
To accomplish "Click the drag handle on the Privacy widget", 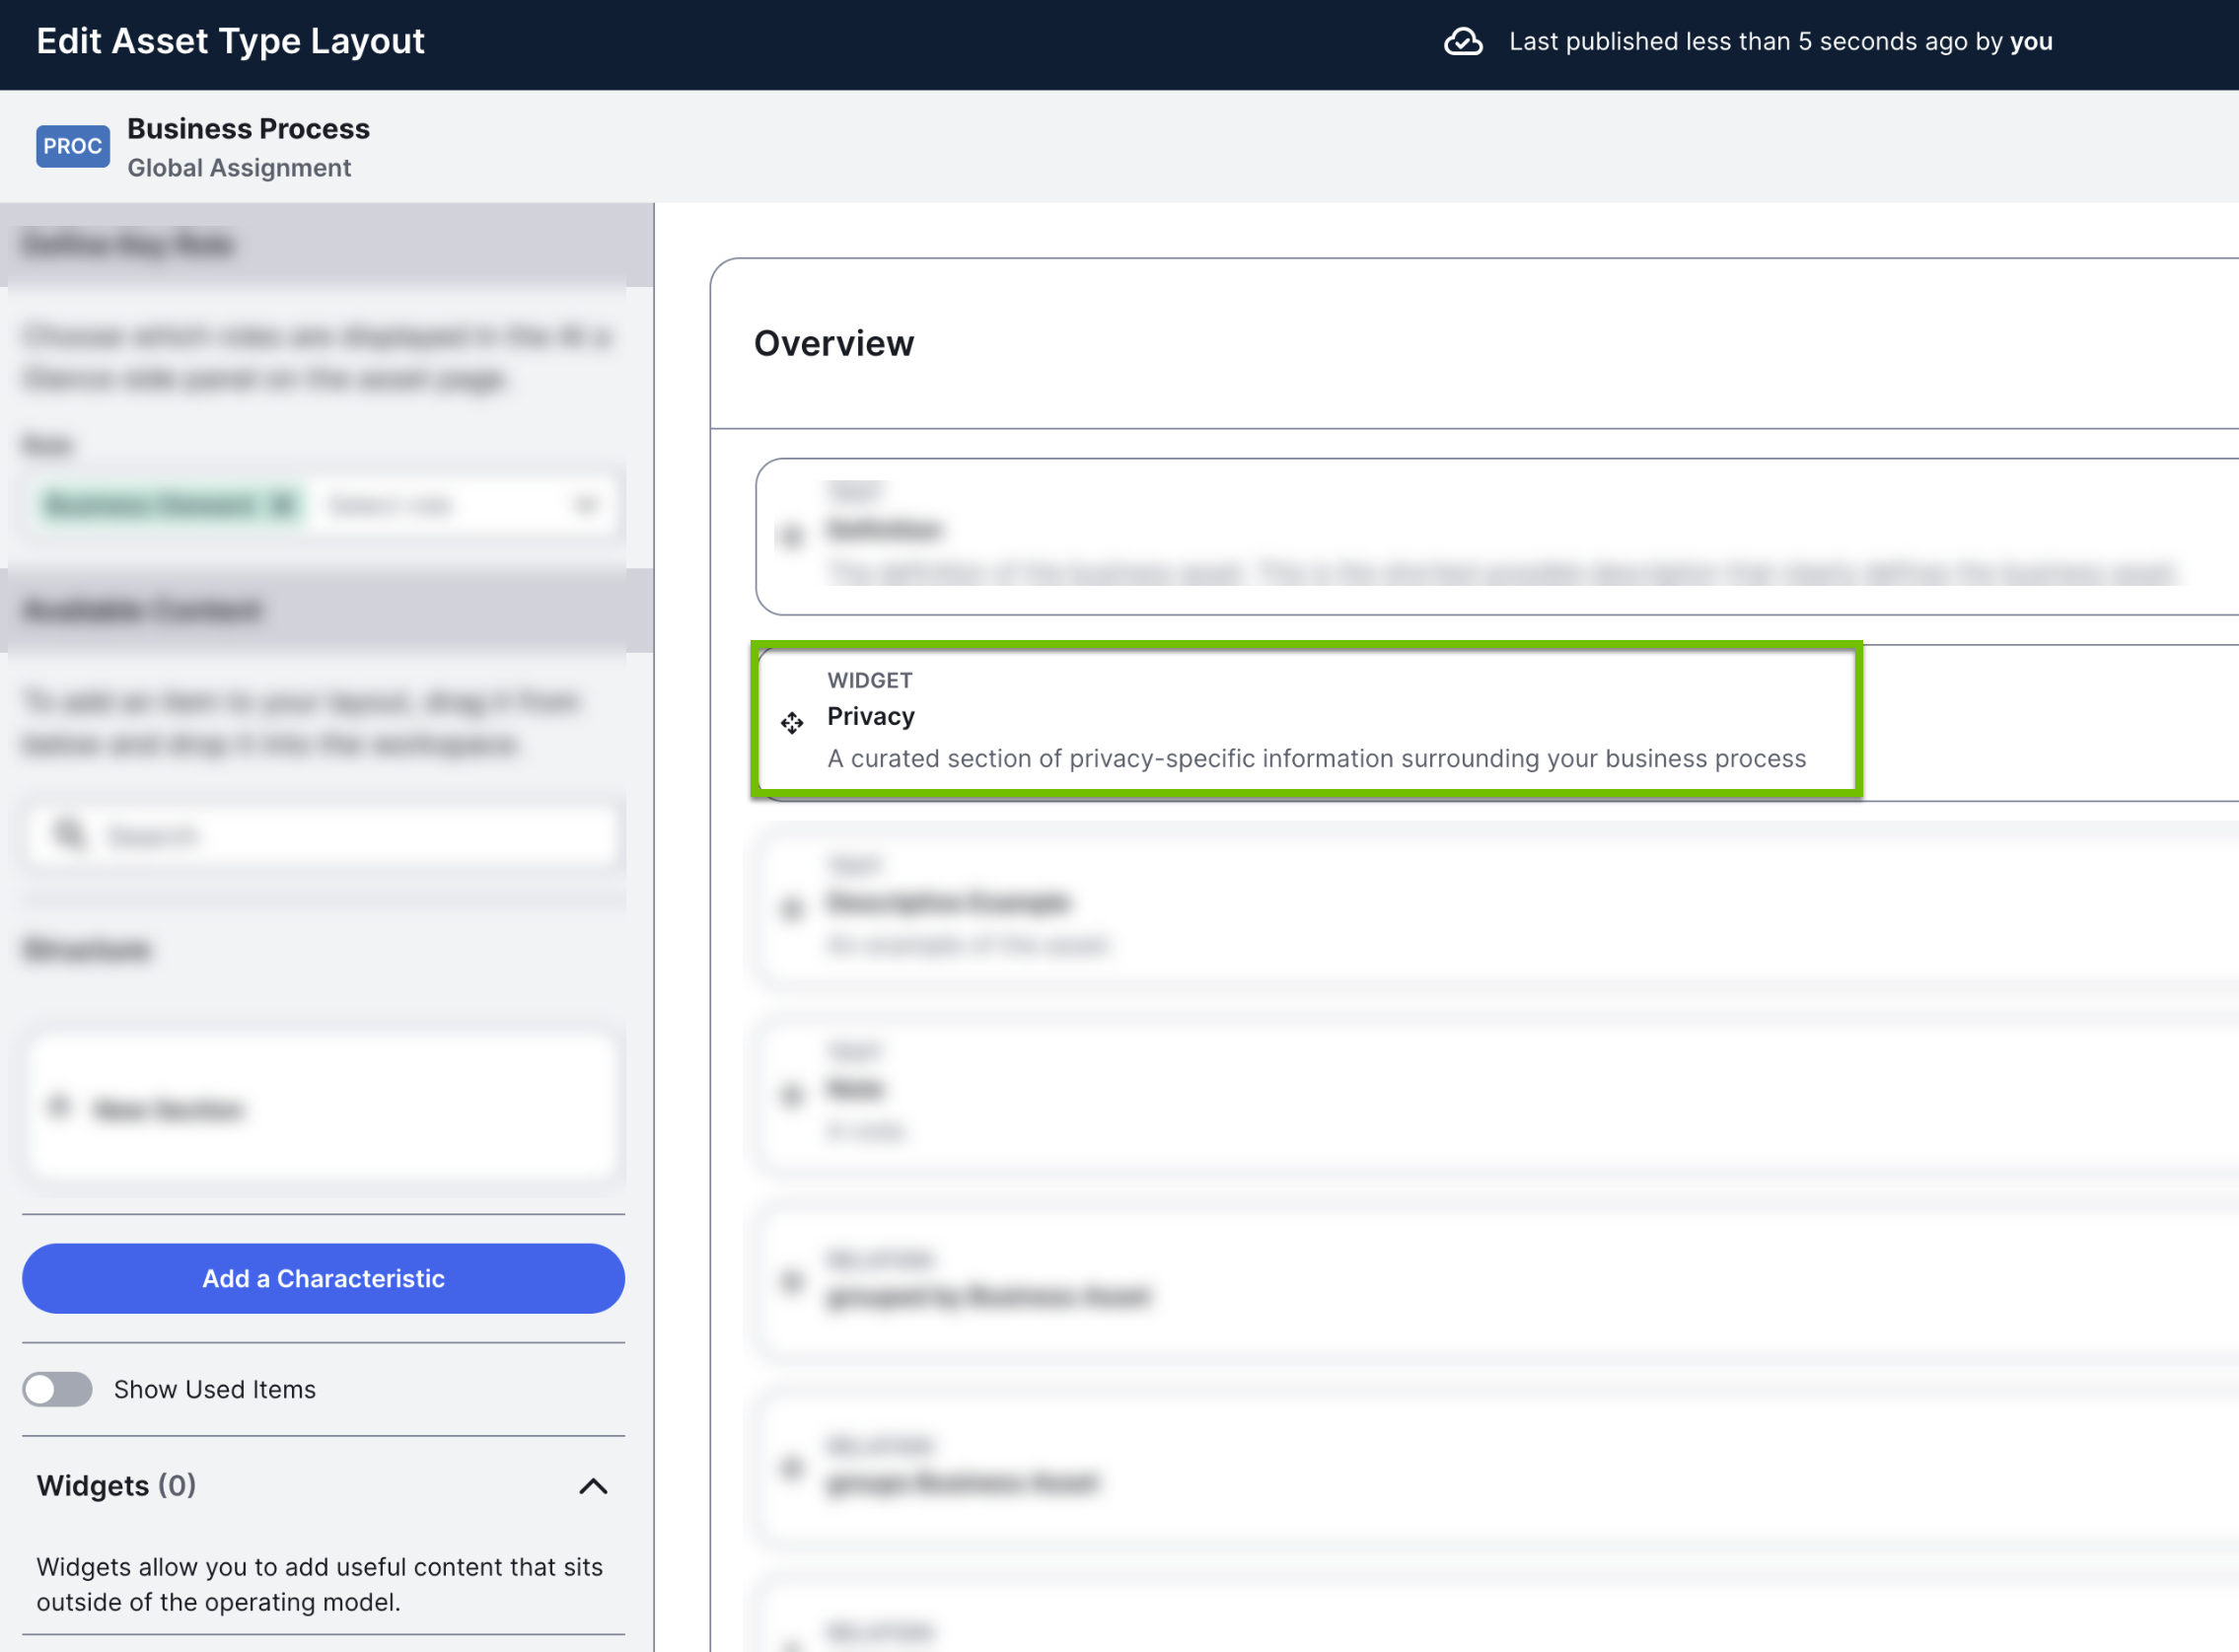I will coord(792,722).
